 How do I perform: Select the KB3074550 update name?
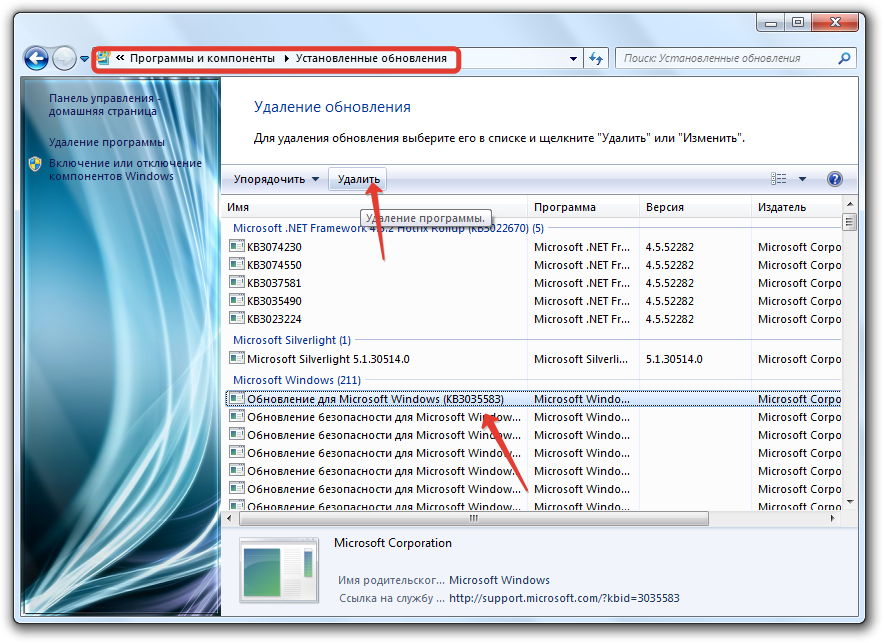tap(274, 265)
